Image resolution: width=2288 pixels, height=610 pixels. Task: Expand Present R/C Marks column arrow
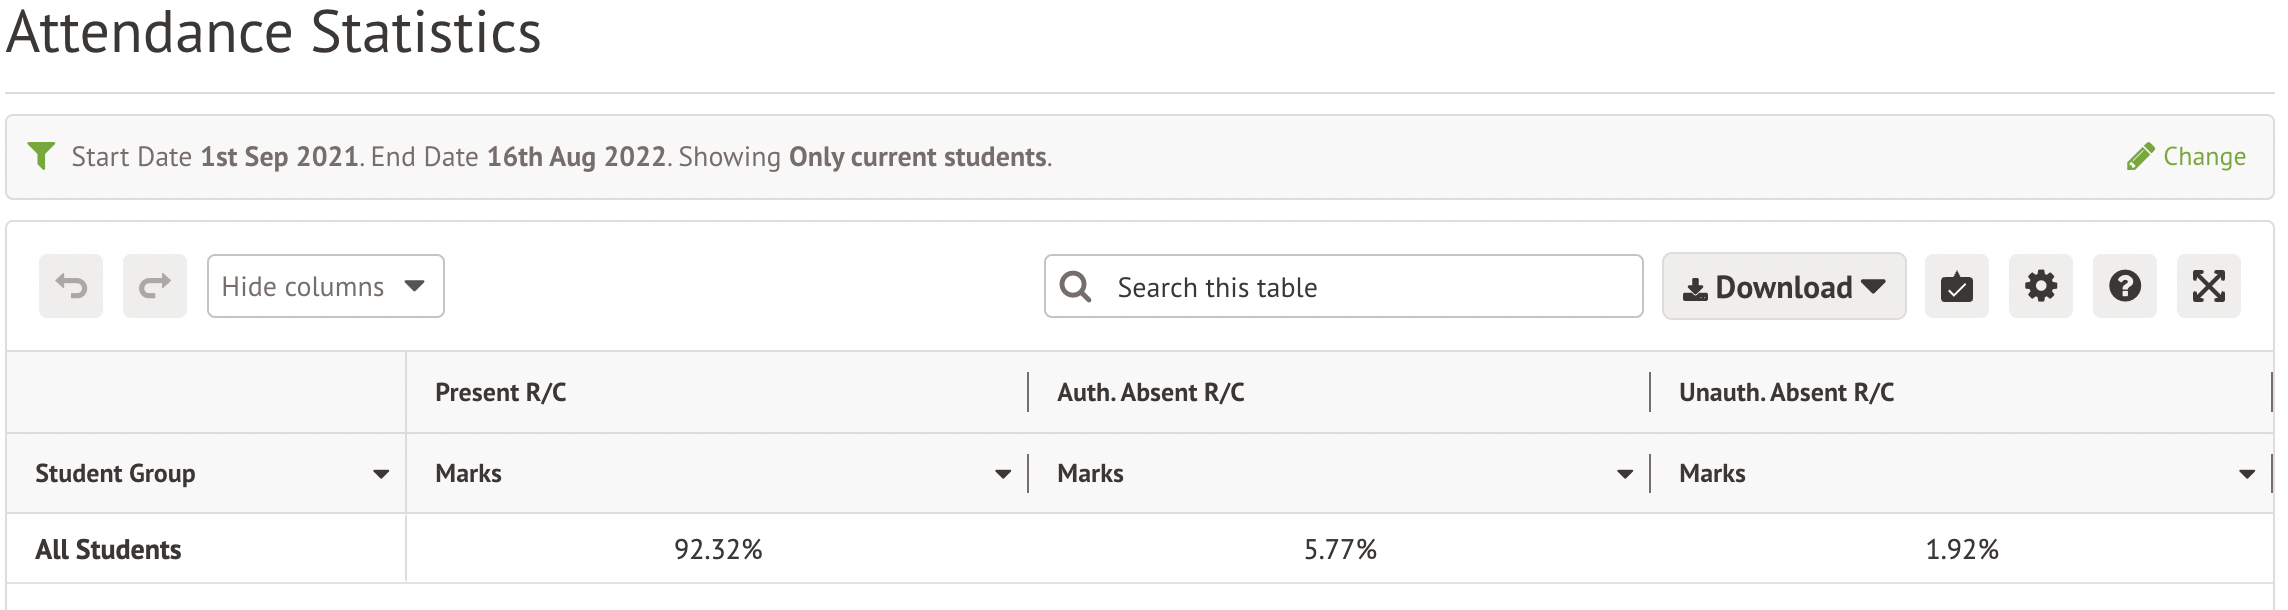coord(1003,474)
